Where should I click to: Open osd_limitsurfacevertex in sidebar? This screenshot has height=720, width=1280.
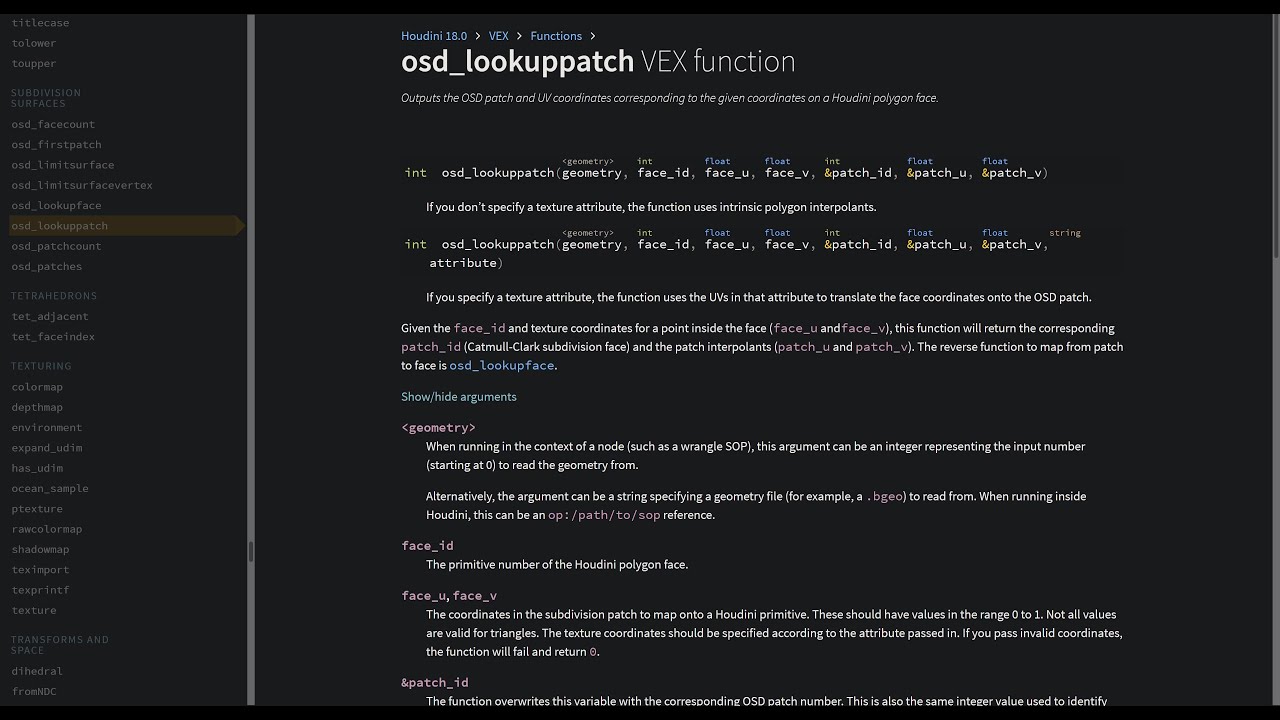82,185
